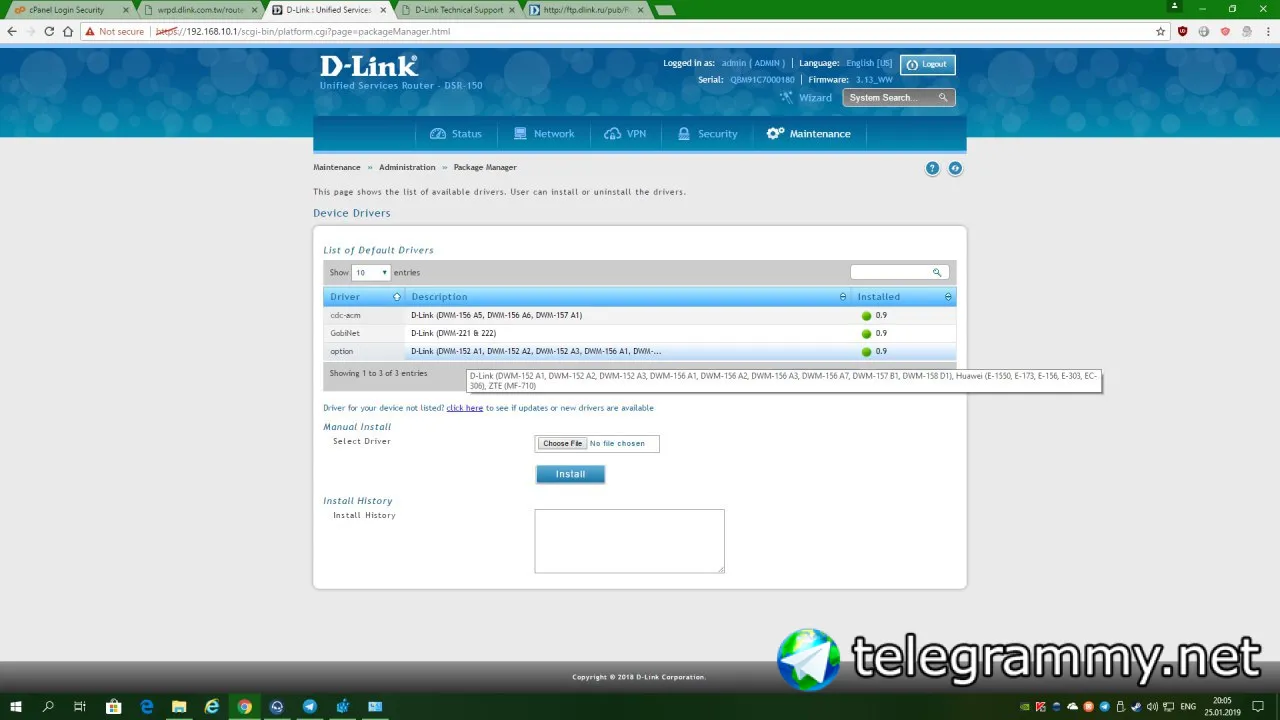Viewport: 1280px width, 720px height.
Task: Go back in the browser
Action: click(x=12, y=31)
